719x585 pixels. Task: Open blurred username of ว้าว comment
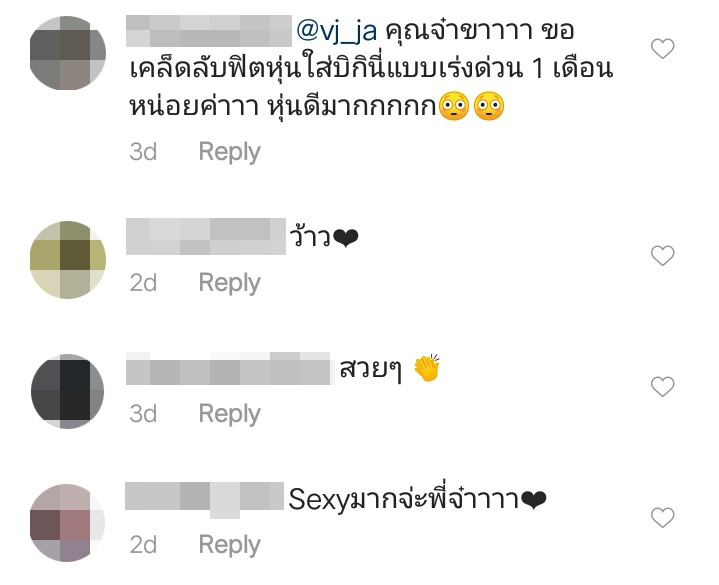click(x=206, y=237)
